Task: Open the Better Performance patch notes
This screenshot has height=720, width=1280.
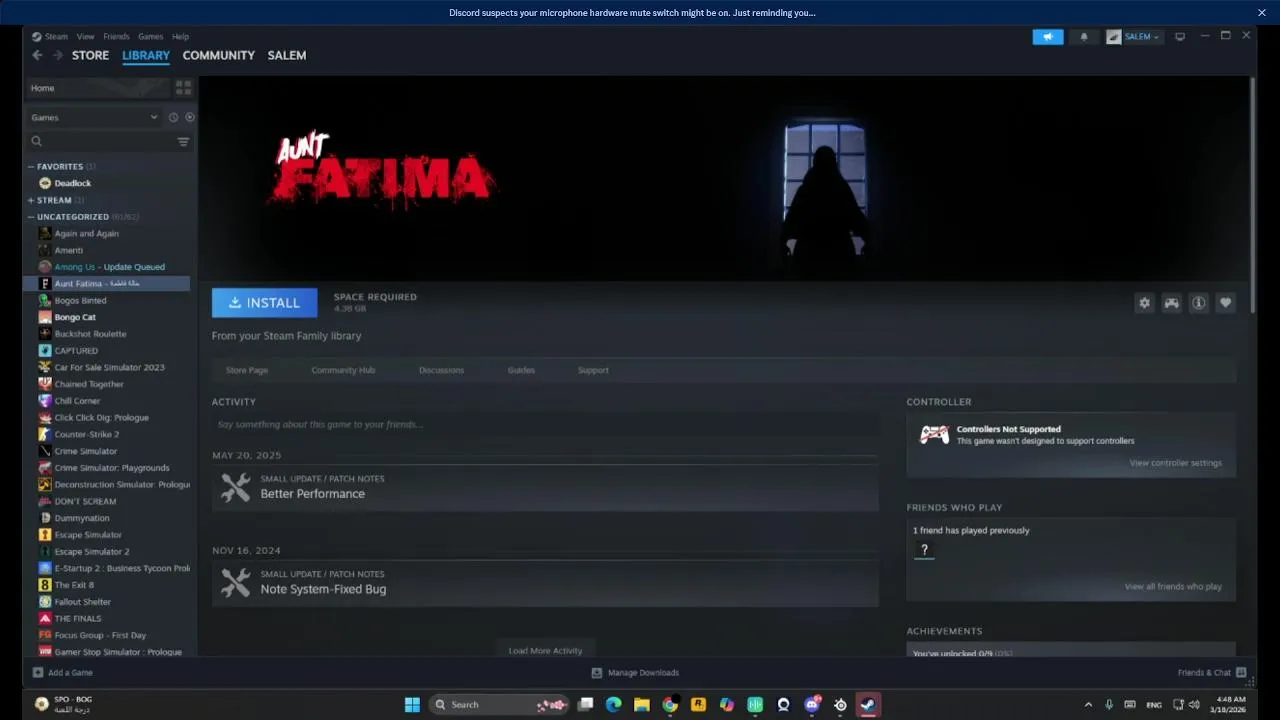Action: pos(545,487)
